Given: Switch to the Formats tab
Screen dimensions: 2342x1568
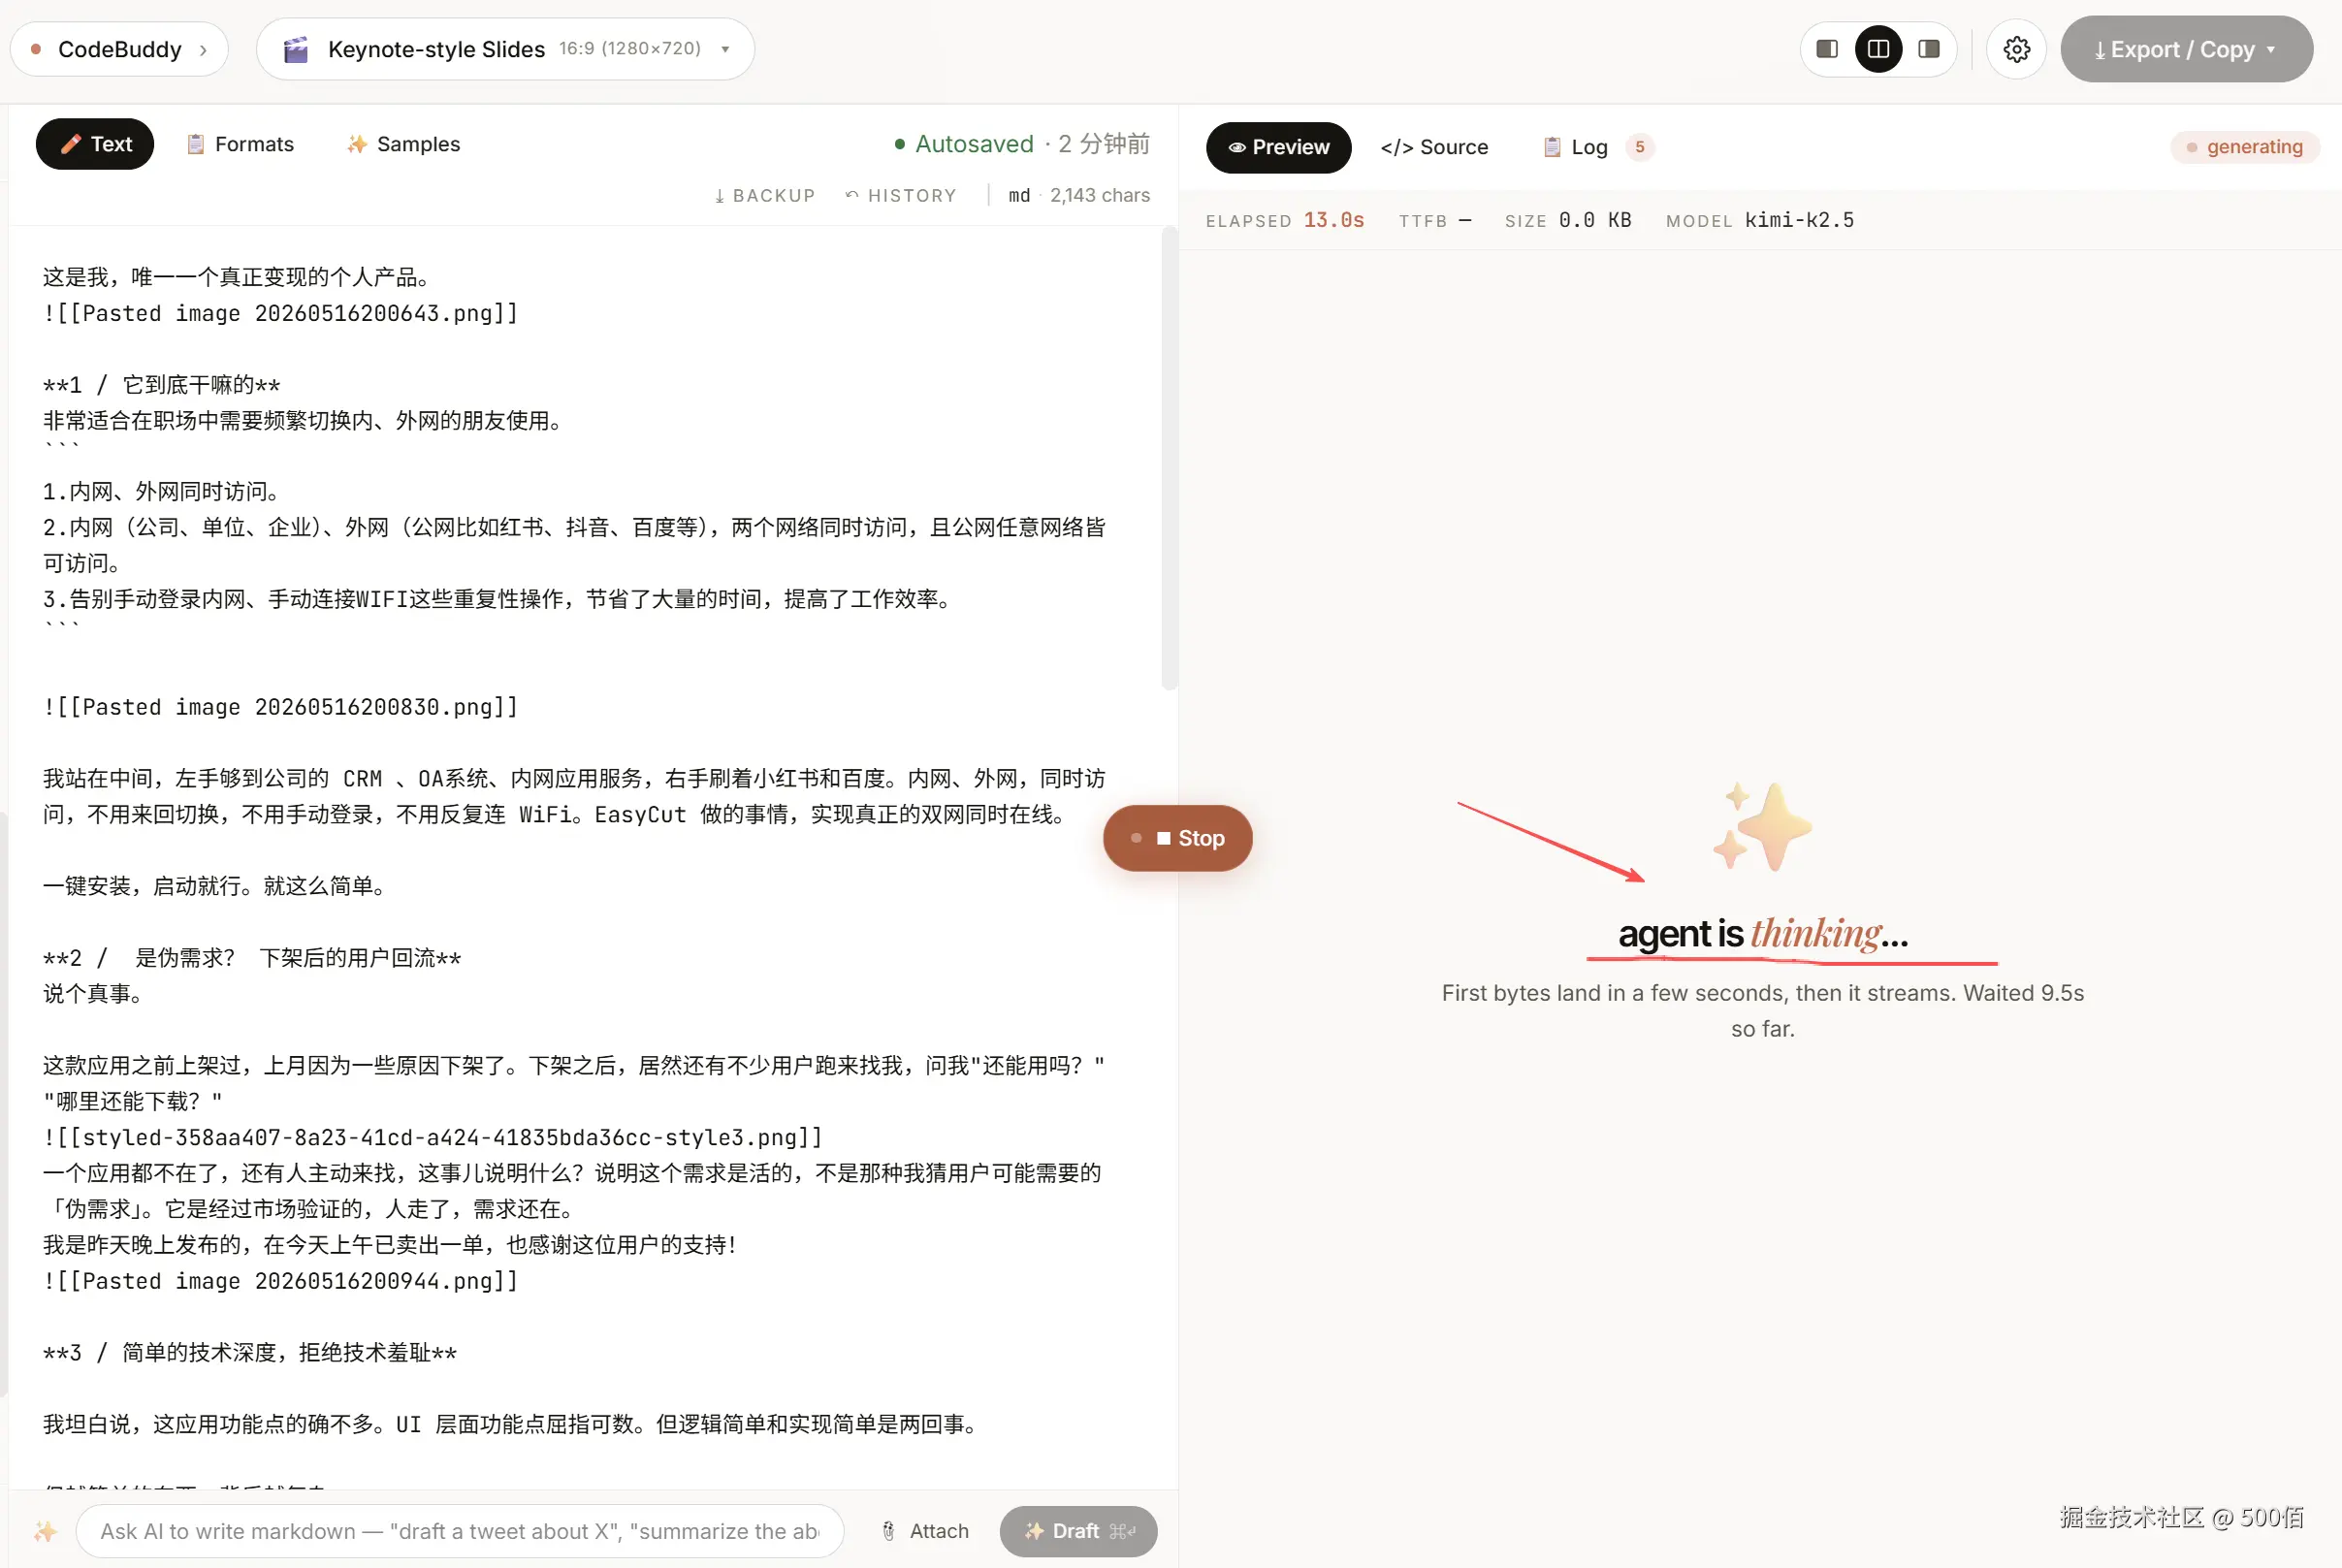Looking at the screenshot, I should click(240, 144).
